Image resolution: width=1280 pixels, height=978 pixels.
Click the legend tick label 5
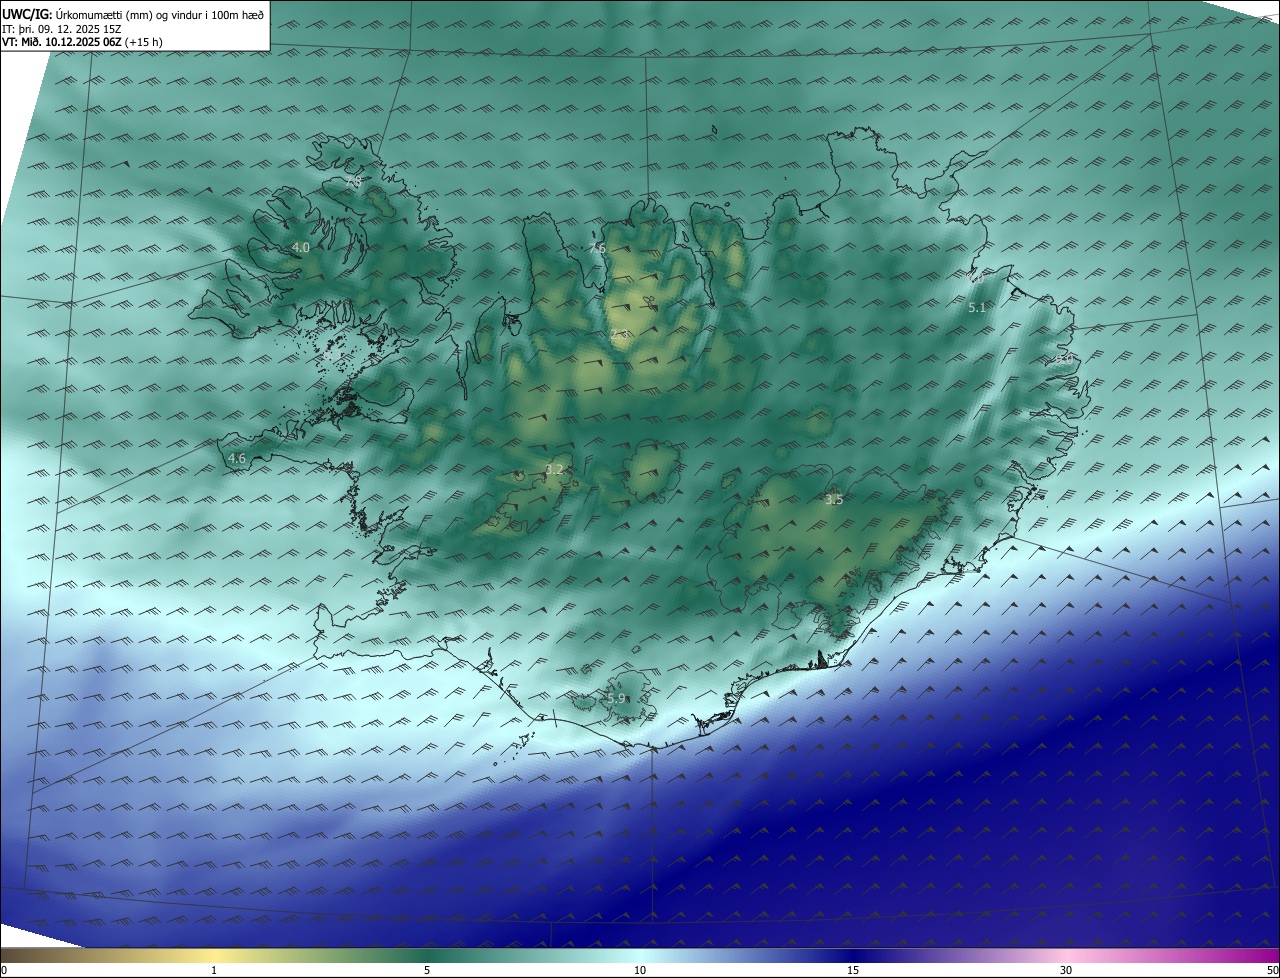427,971
